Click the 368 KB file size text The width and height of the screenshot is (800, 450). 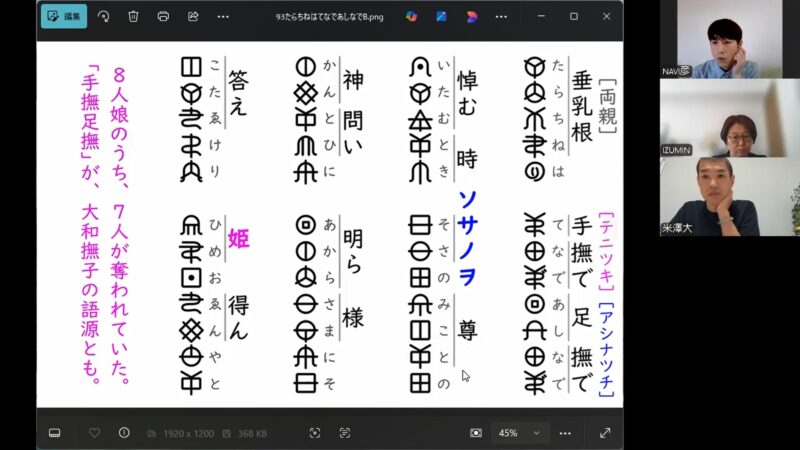point(252,434)
